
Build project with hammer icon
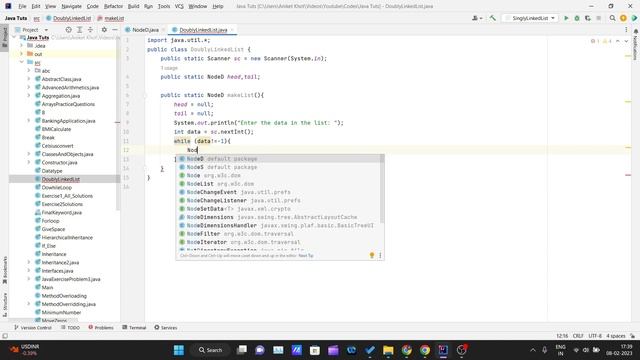493,18
